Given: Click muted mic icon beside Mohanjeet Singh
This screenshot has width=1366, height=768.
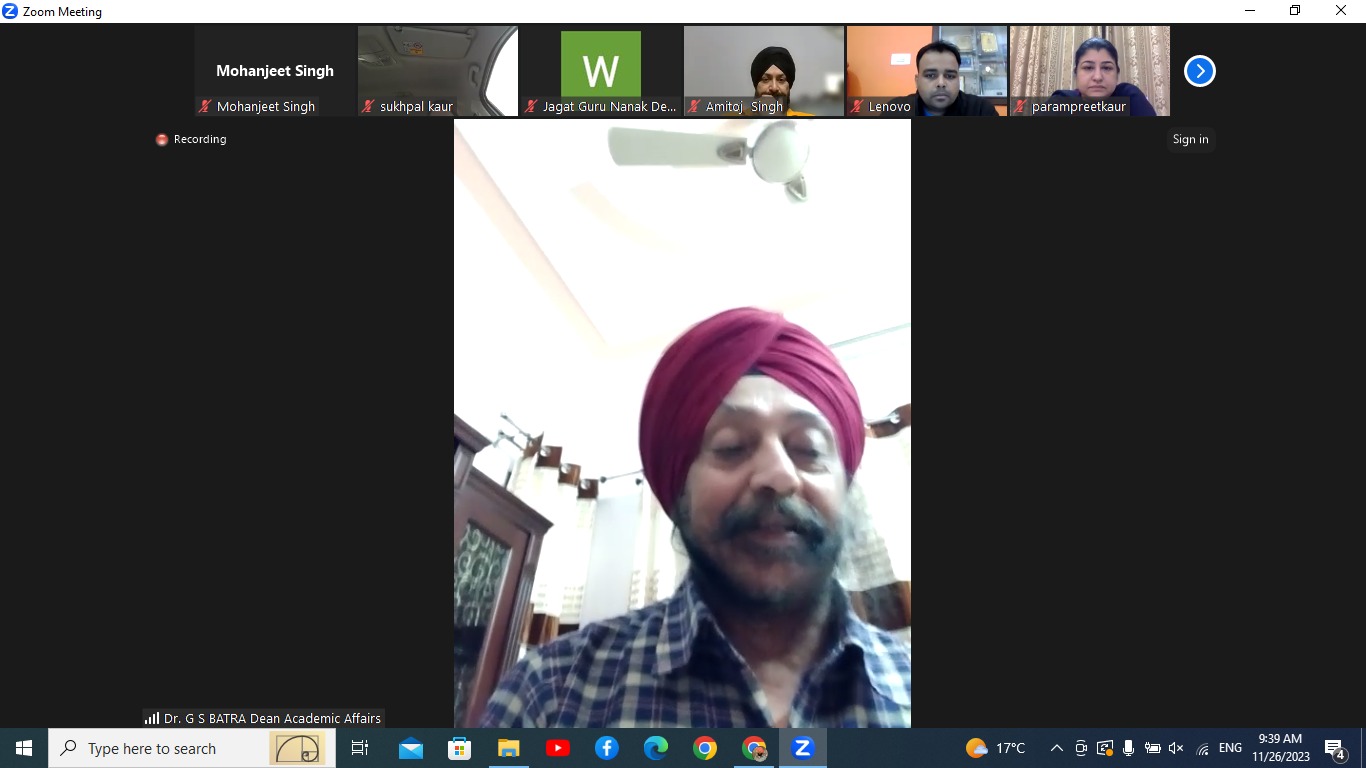Looking at the screenshot, I should (x=205, y=106).
